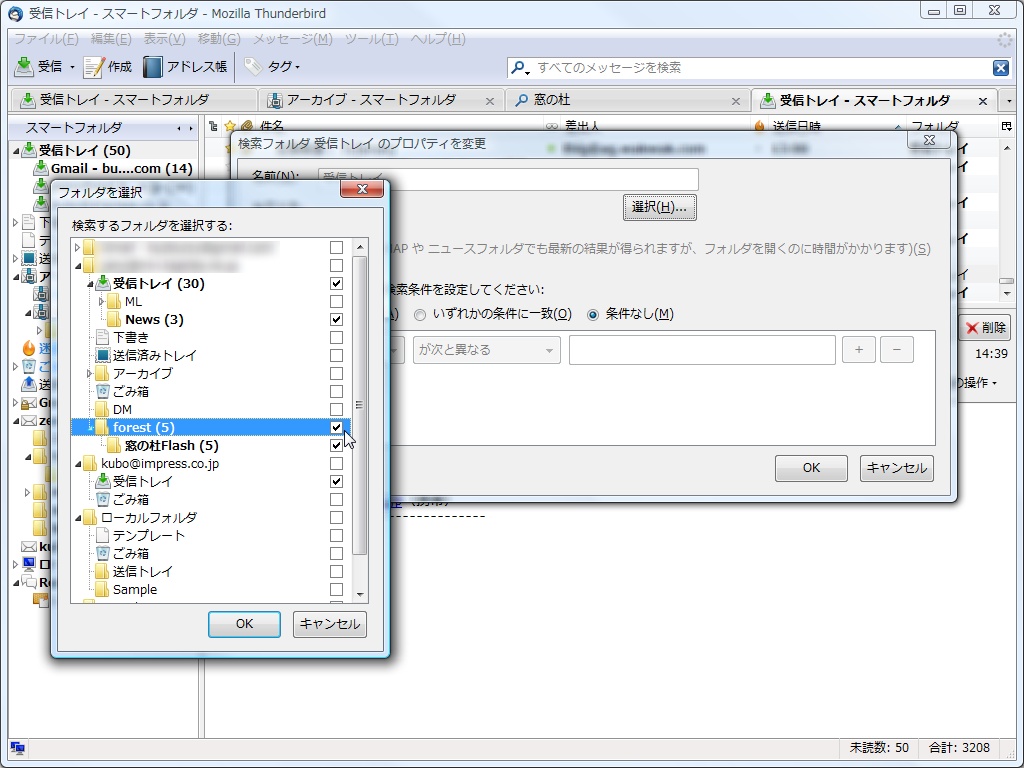1024x768 pixels.
Task: Click the 受信トレイ (50) icon in main sidebar
Action: pyautogui.click(x=29, y=150)
